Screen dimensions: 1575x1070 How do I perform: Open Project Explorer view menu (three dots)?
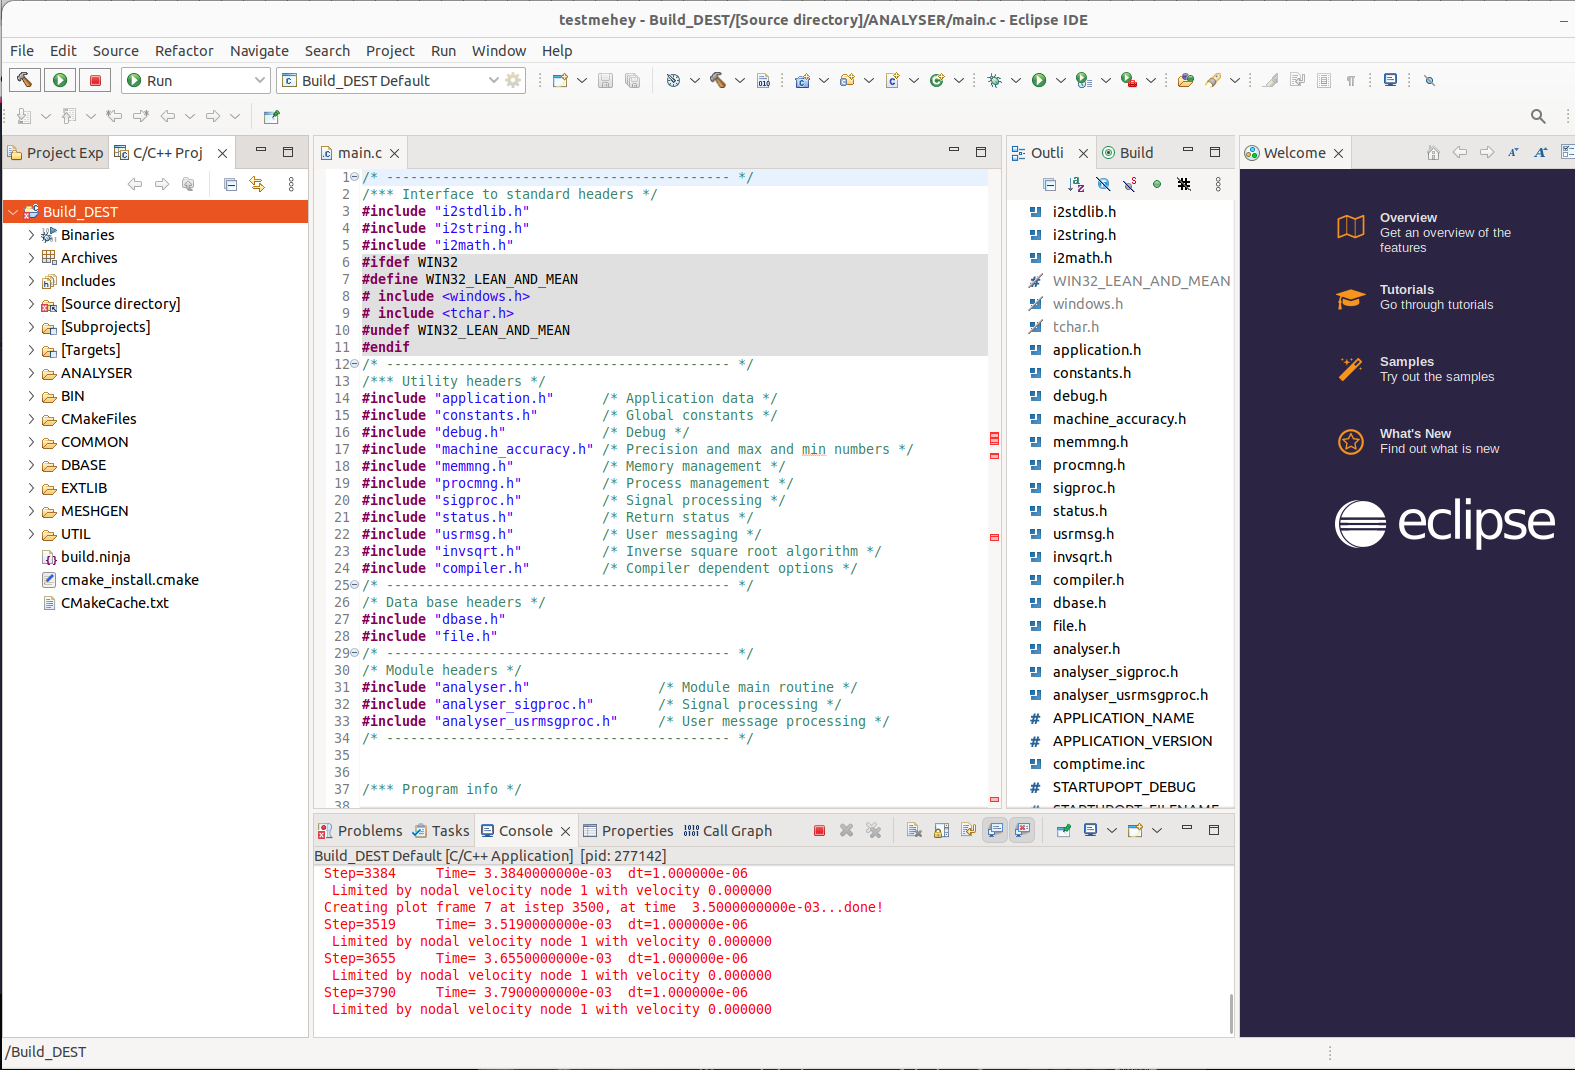(x=291, y=184)
